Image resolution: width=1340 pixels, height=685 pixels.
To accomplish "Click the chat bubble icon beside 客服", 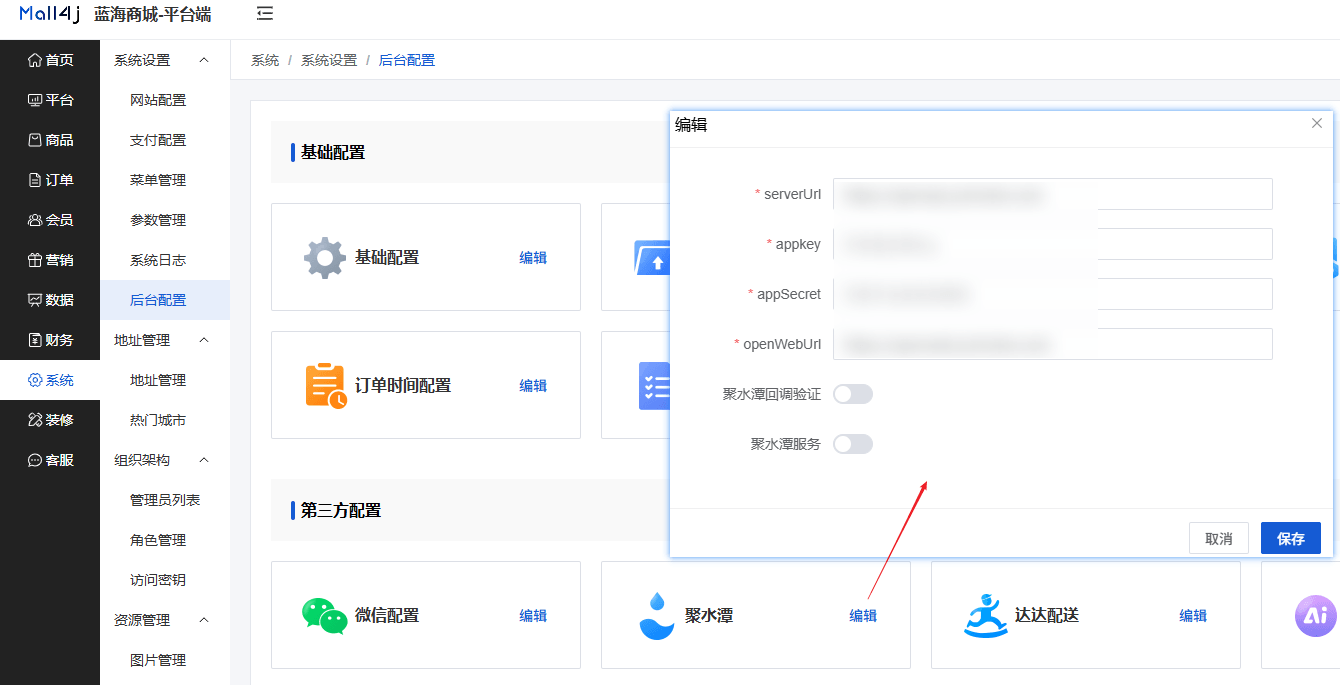I will 35,460.
